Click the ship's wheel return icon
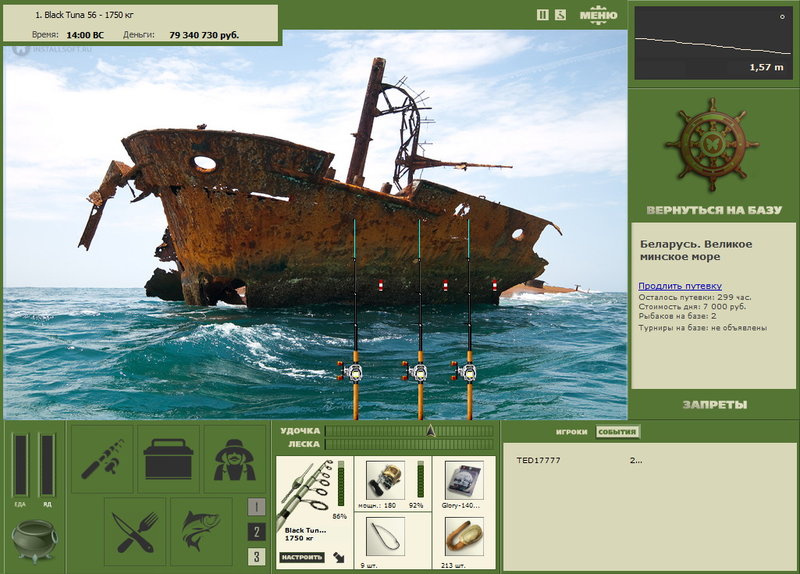 pyautogui.click(x=712, y=145)
